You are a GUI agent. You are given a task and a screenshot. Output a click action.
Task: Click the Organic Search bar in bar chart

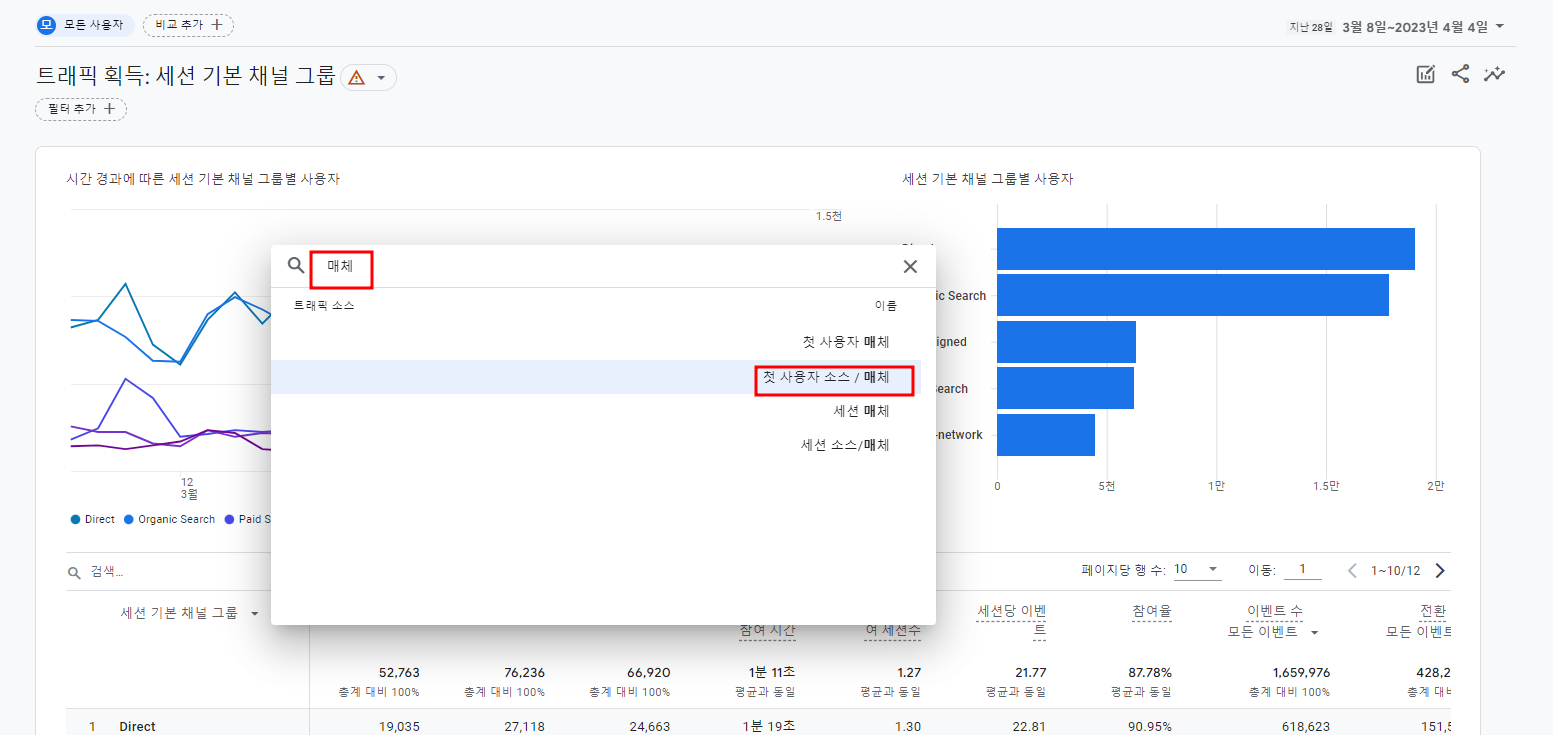point(1193,295)
